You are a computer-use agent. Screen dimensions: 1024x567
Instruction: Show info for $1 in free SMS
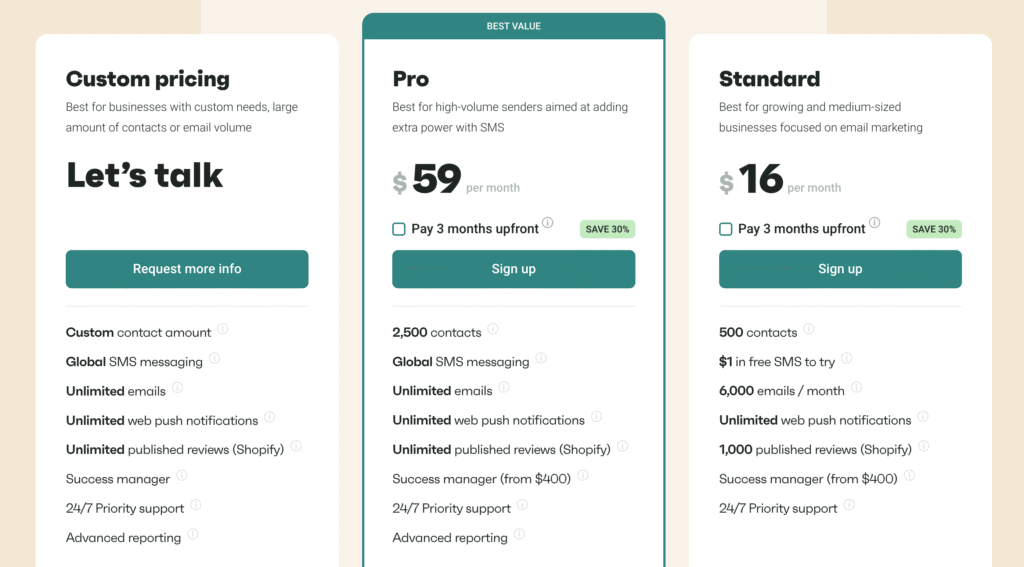(847, 358)
